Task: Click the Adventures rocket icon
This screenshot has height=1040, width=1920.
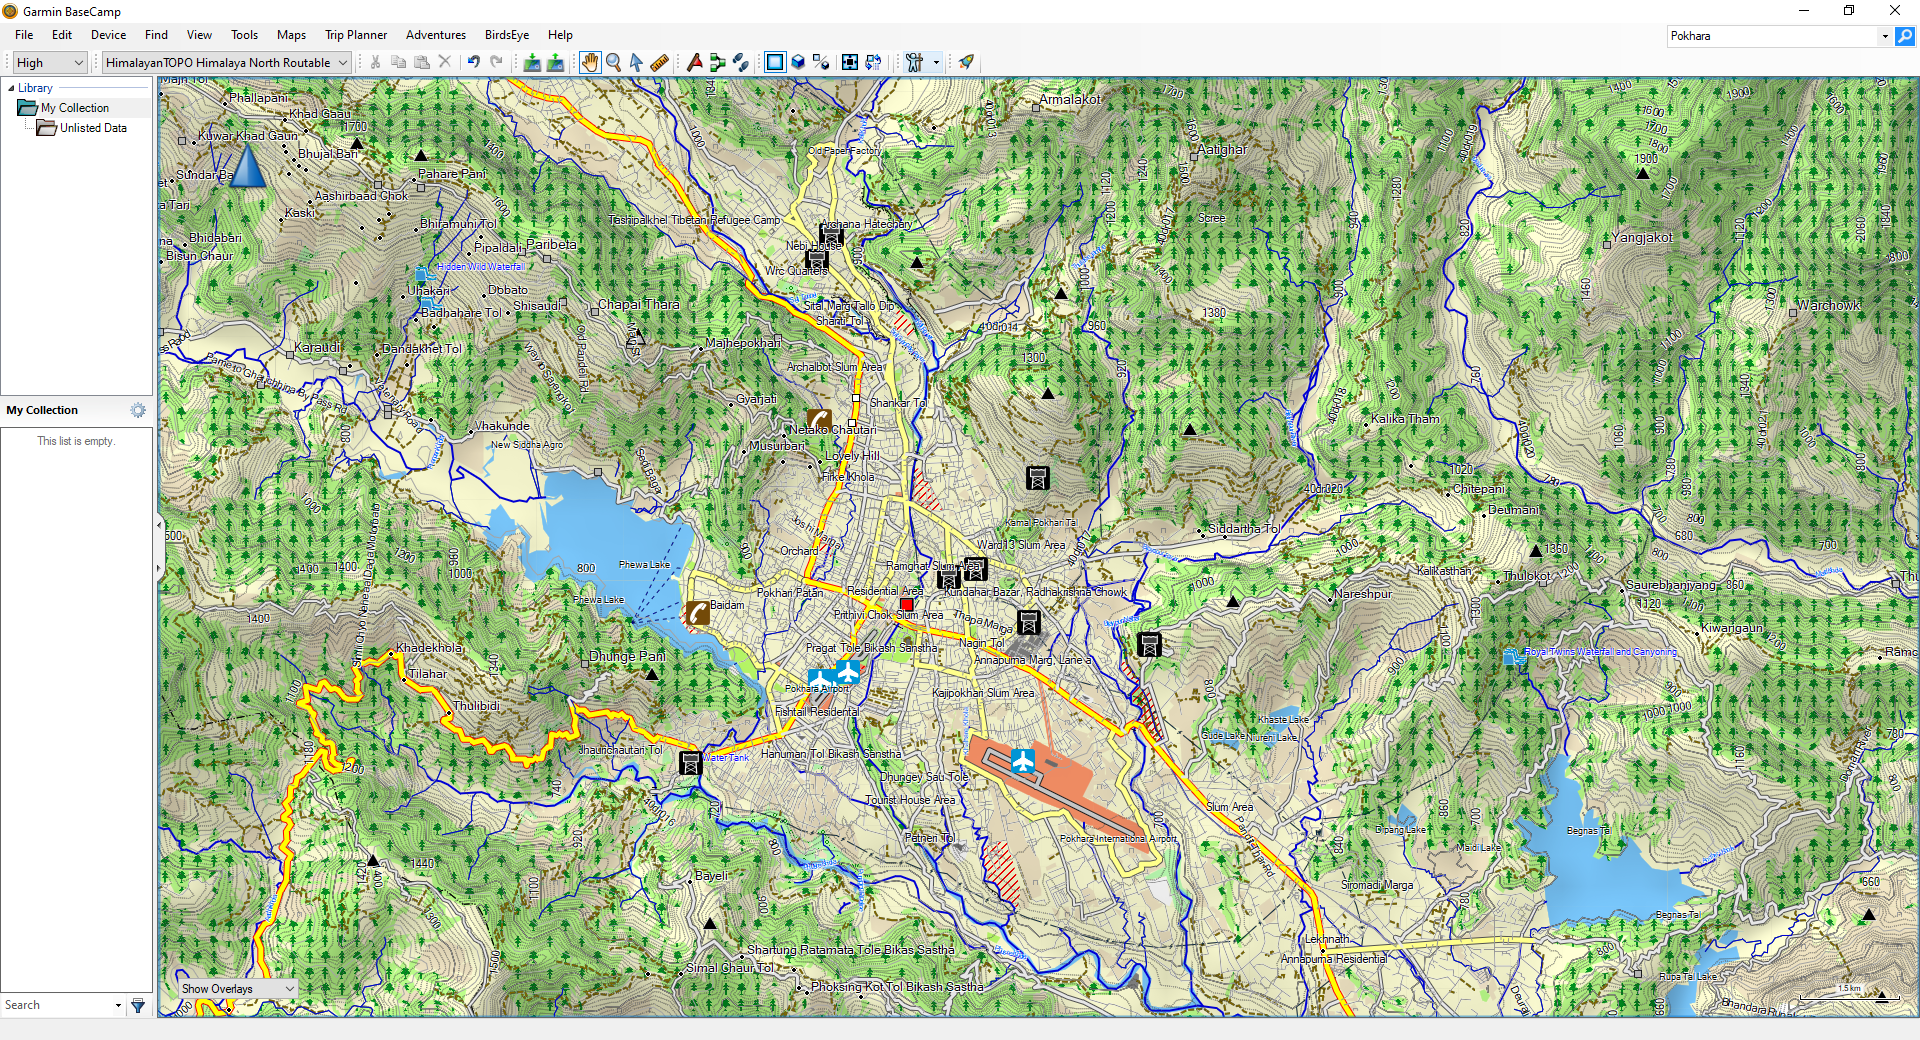Action: coord(966,62)
